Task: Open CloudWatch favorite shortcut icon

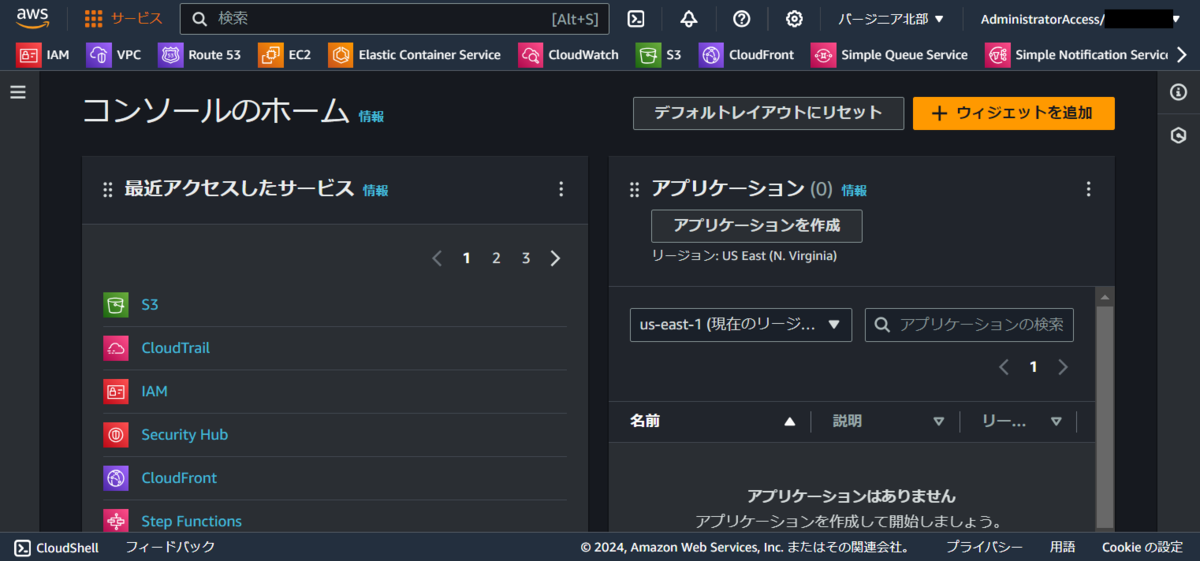Action: [x=531, y=55]
